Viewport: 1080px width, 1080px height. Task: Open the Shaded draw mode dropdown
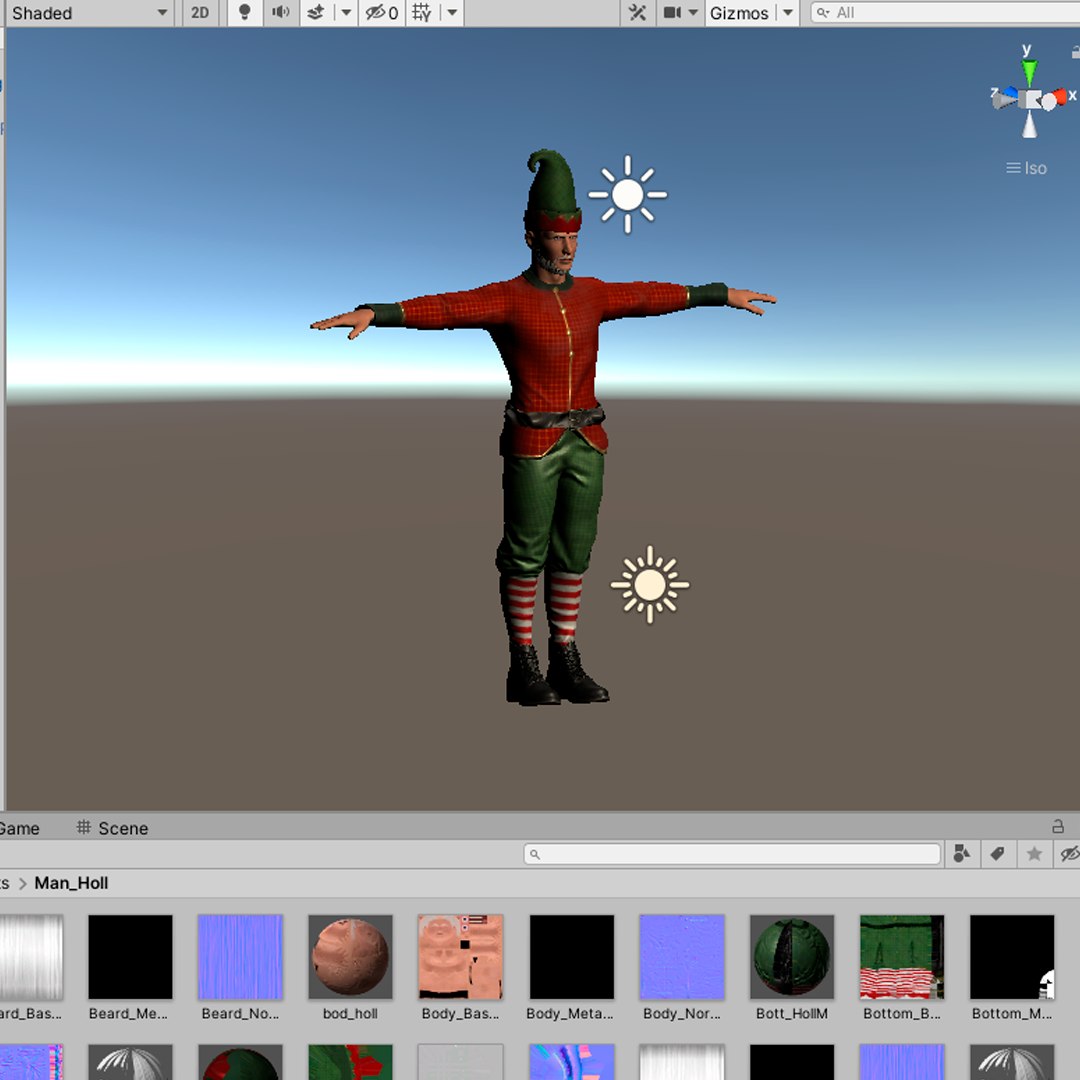point(88,13)
